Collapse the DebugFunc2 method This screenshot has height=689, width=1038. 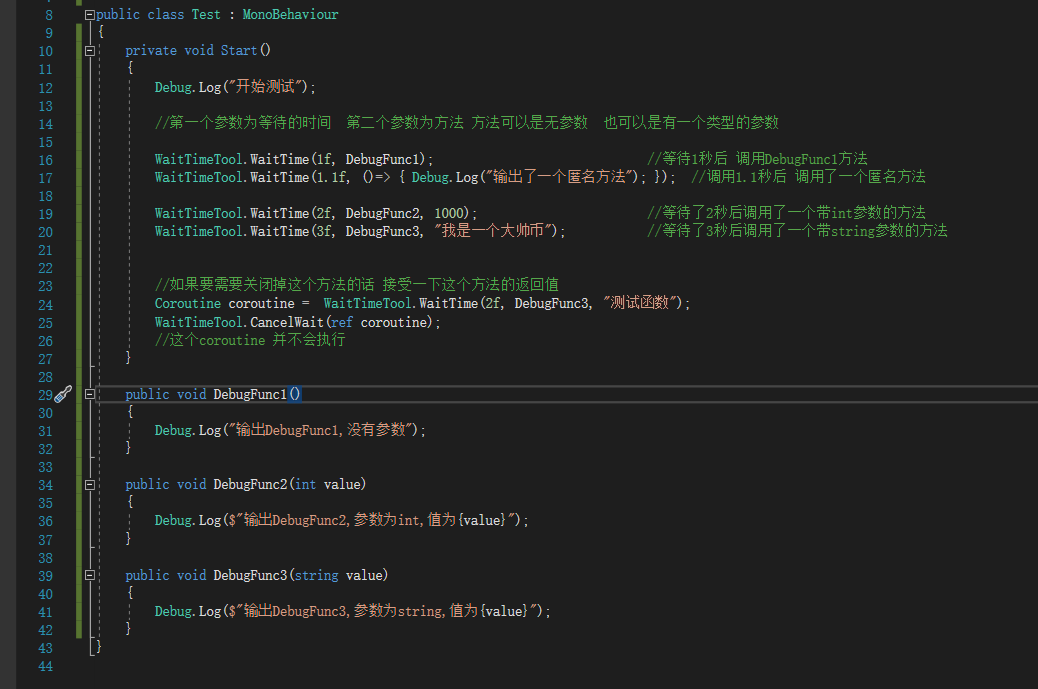point(89,484)
